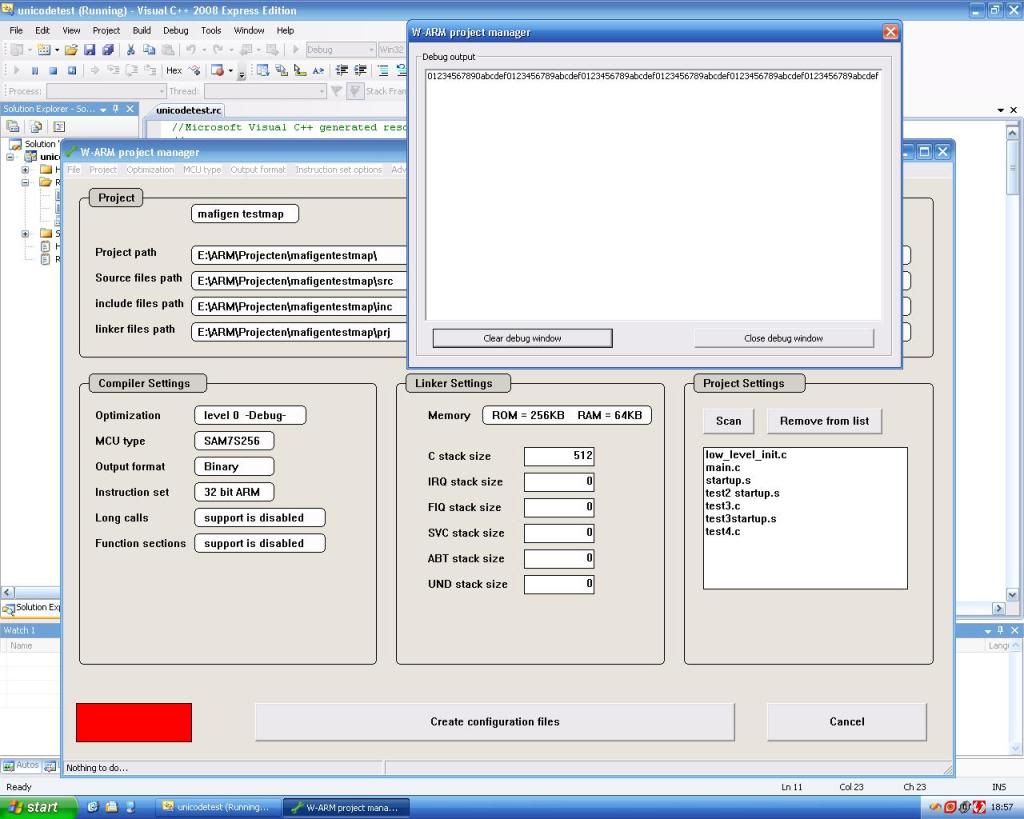This screenshot has width=1024, height=819.
Task: Open Solution Explorer window position dropdown
Action: click(x=103, y=110)
